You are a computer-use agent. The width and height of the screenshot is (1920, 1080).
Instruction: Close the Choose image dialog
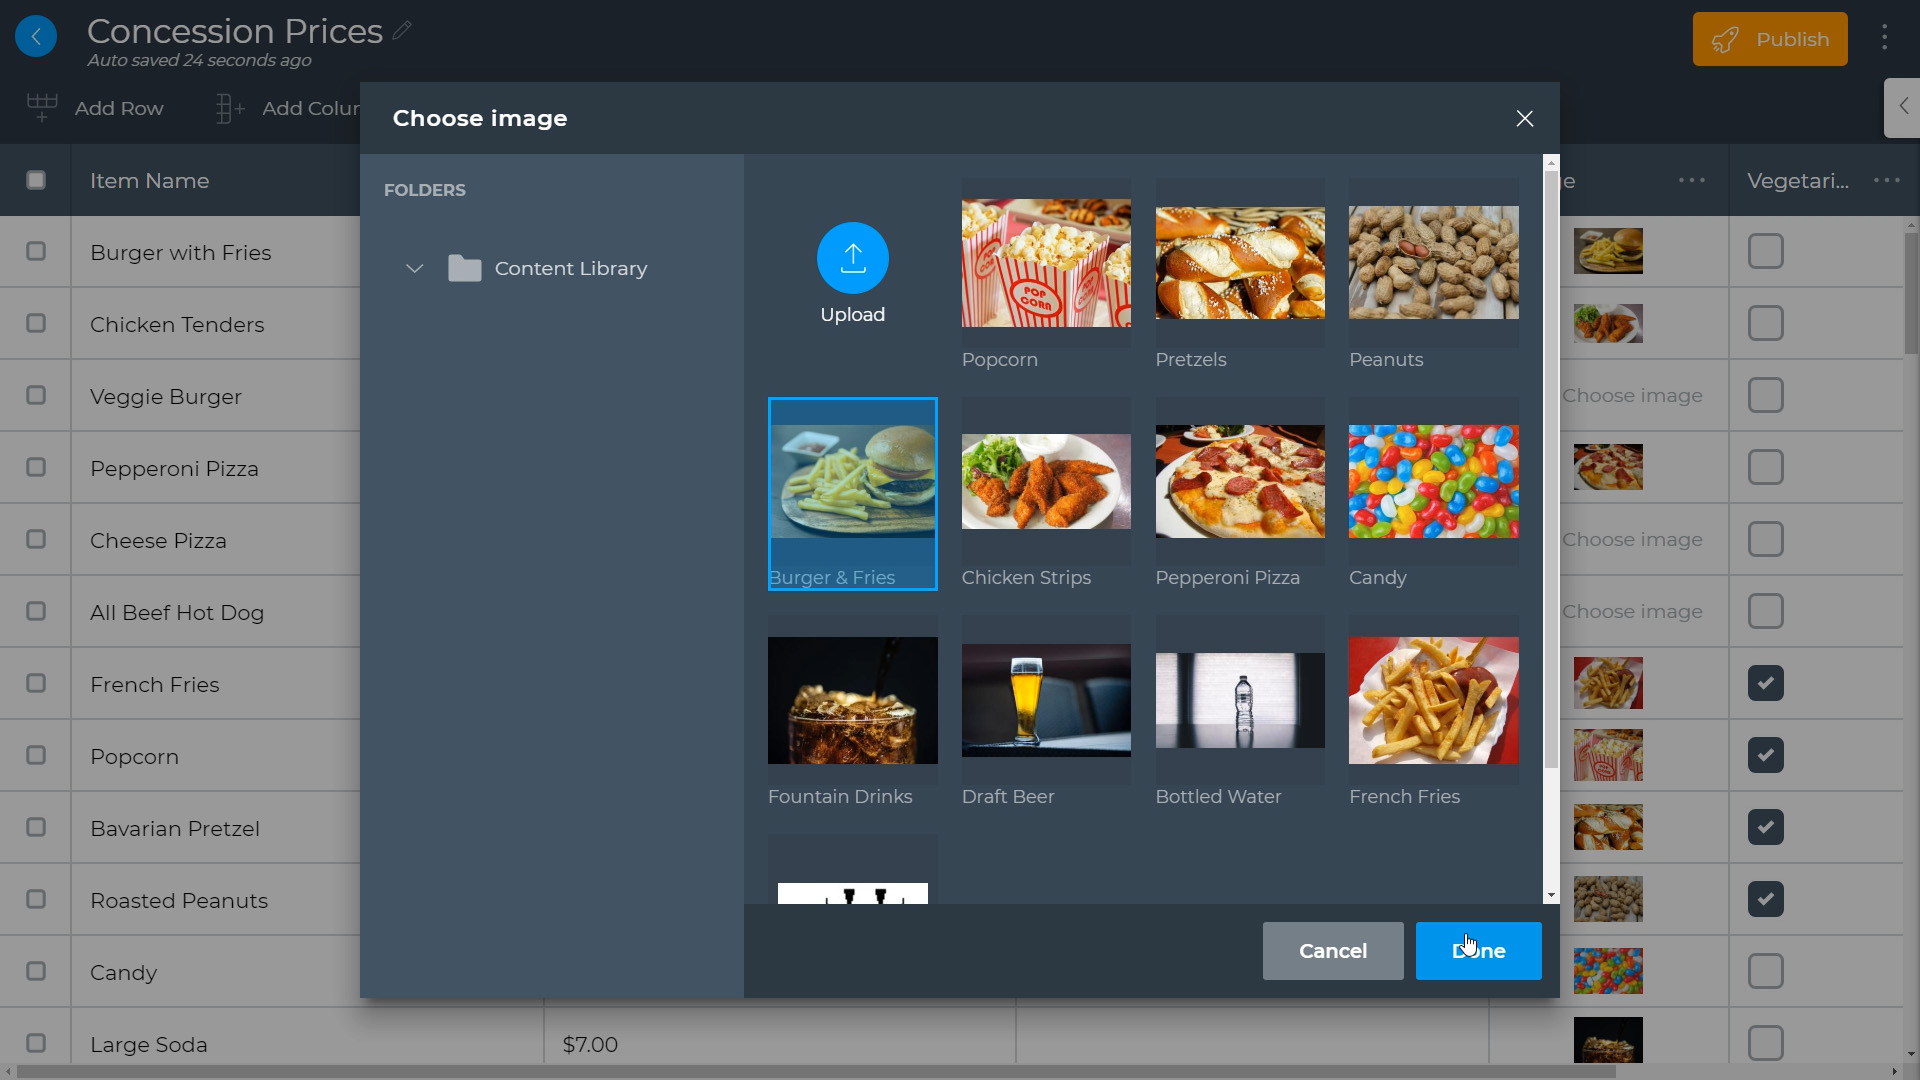[1524, 119]
